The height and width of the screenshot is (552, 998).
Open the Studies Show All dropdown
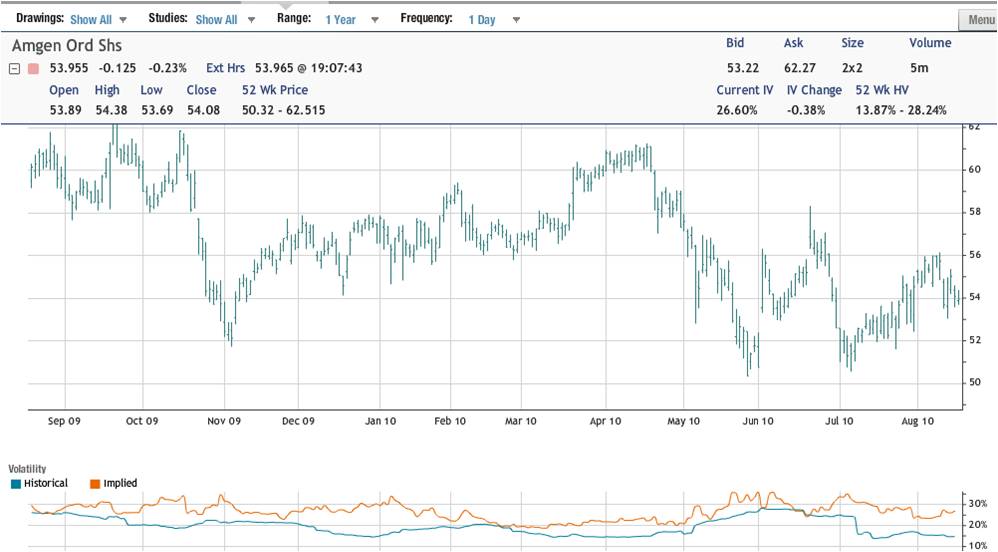[x=225, y=20]
